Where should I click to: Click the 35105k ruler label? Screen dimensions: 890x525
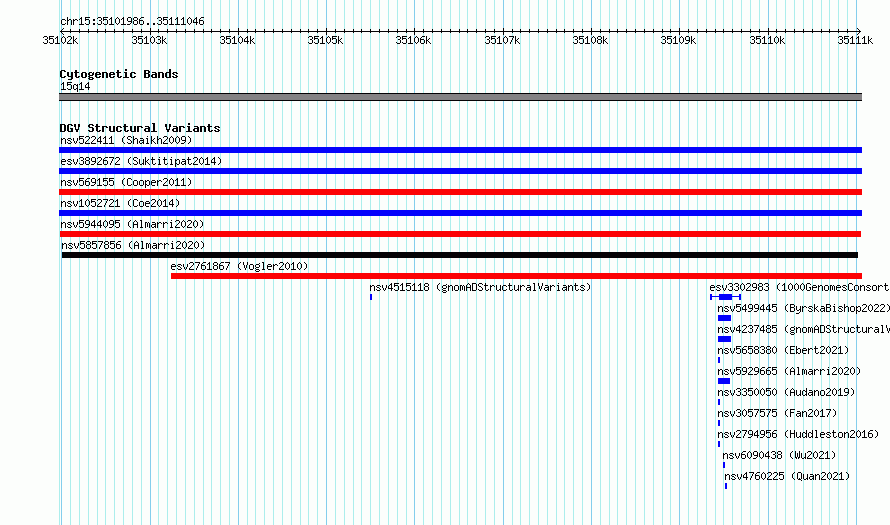pyautogui.click(x=325, y=40)
